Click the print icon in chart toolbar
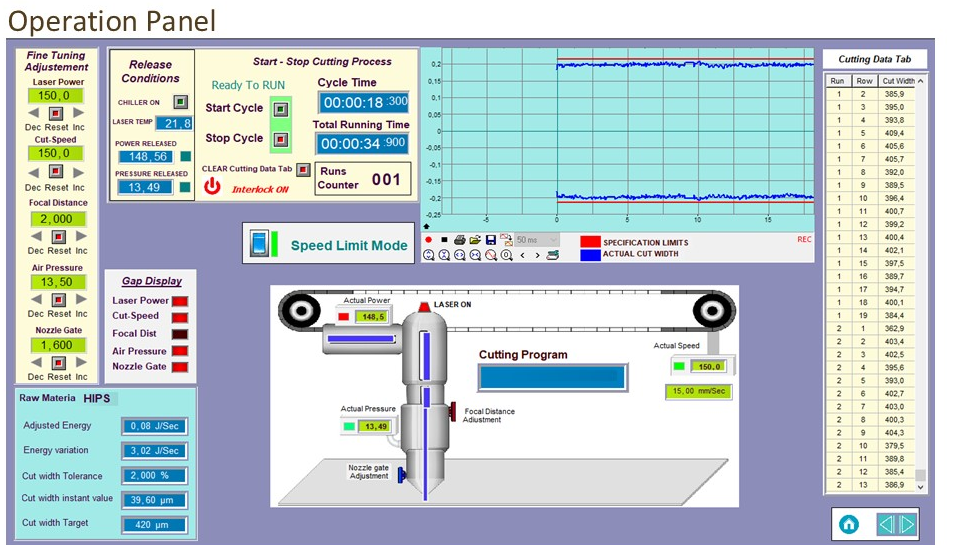The image size is (968, 545). 459,240
